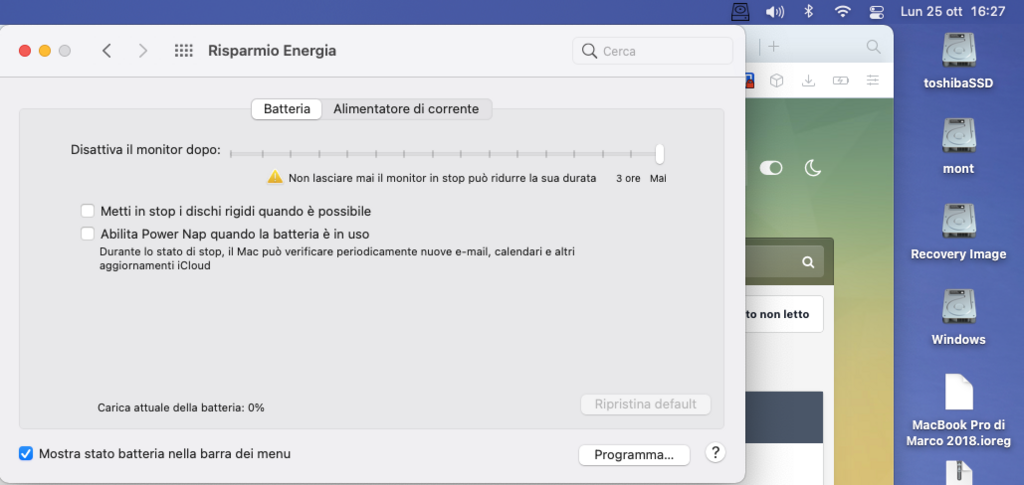
Task: Go back with the left chevron
Action: [107, 51]
